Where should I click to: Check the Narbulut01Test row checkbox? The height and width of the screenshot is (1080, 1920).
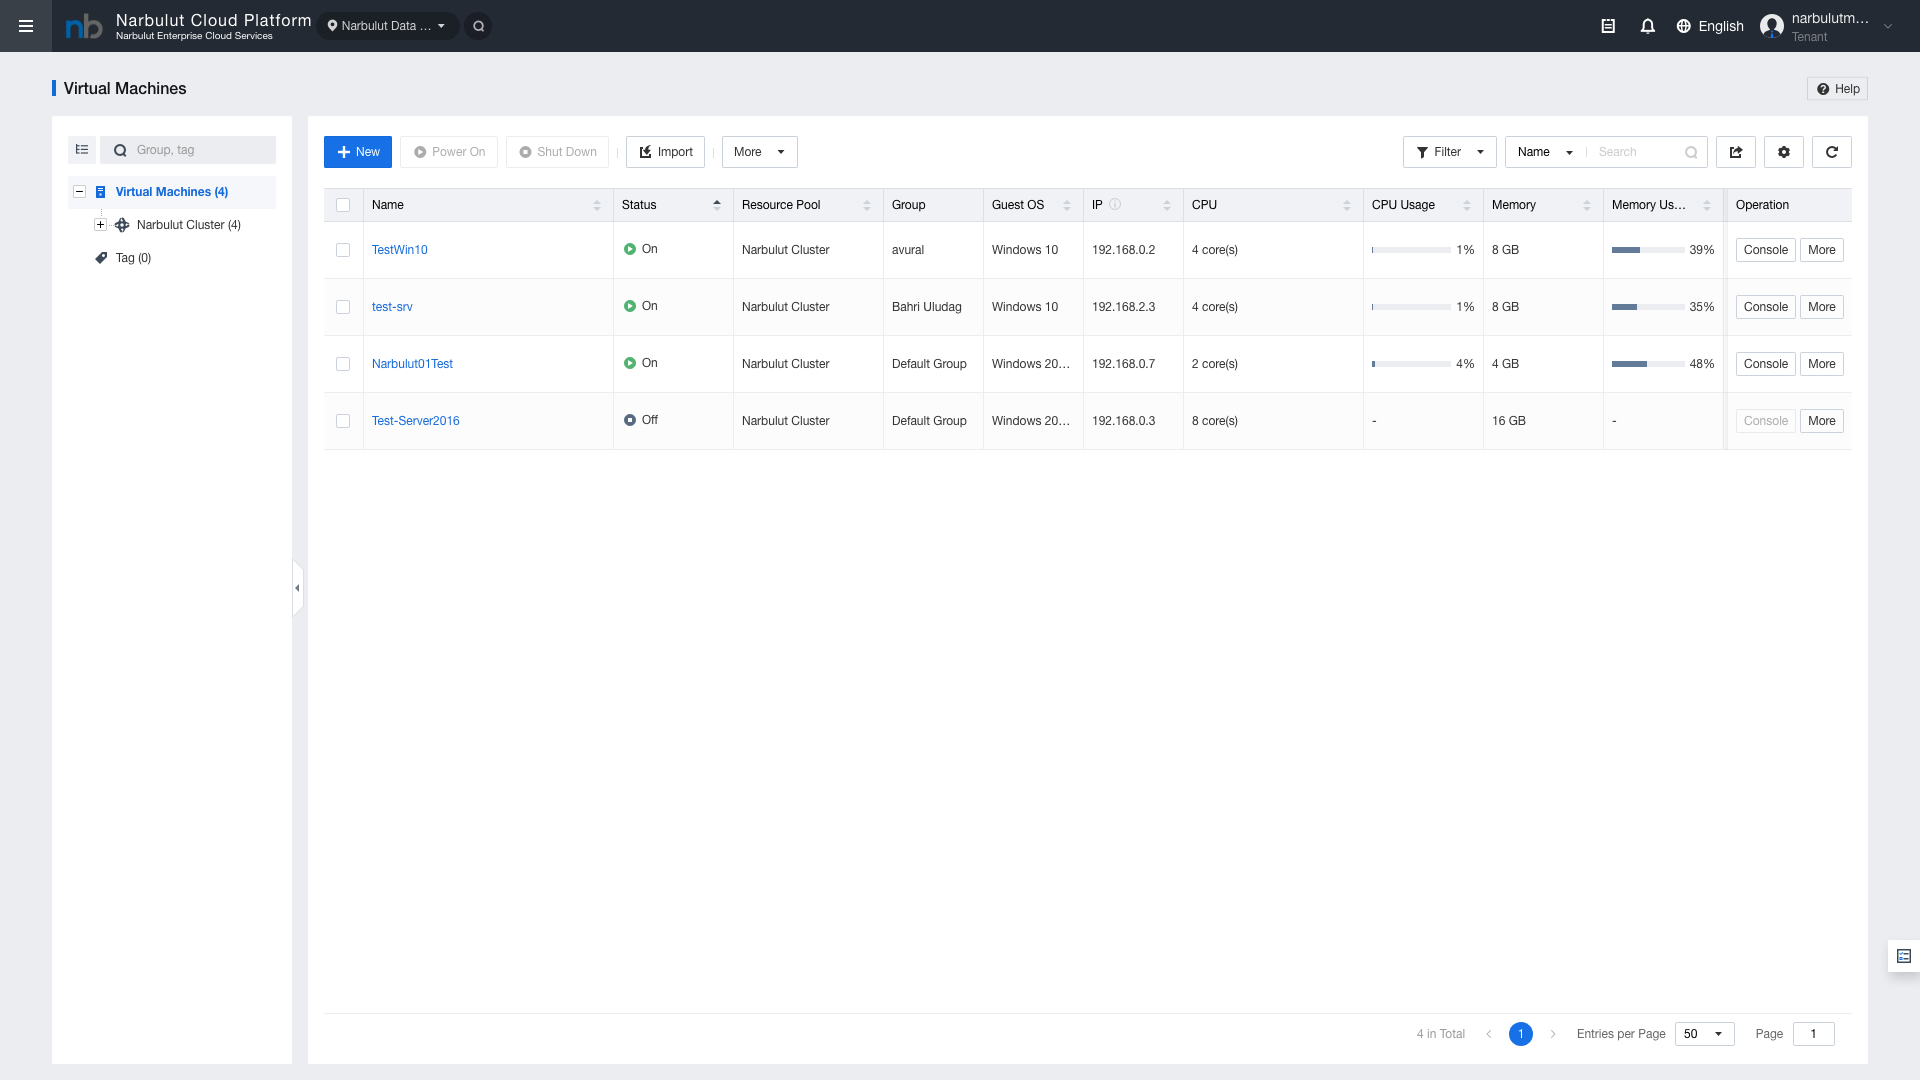pyautogui.click(x=343, y=364)
